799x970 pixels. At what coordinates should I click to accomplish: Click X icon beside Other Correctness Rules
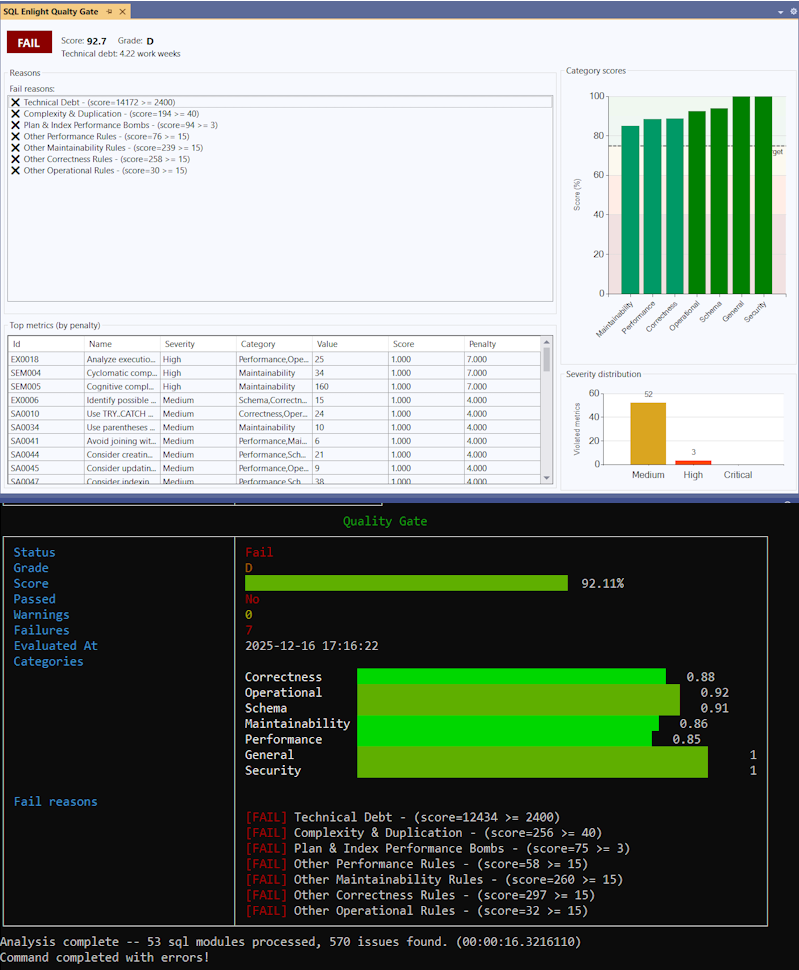(15, 159)
